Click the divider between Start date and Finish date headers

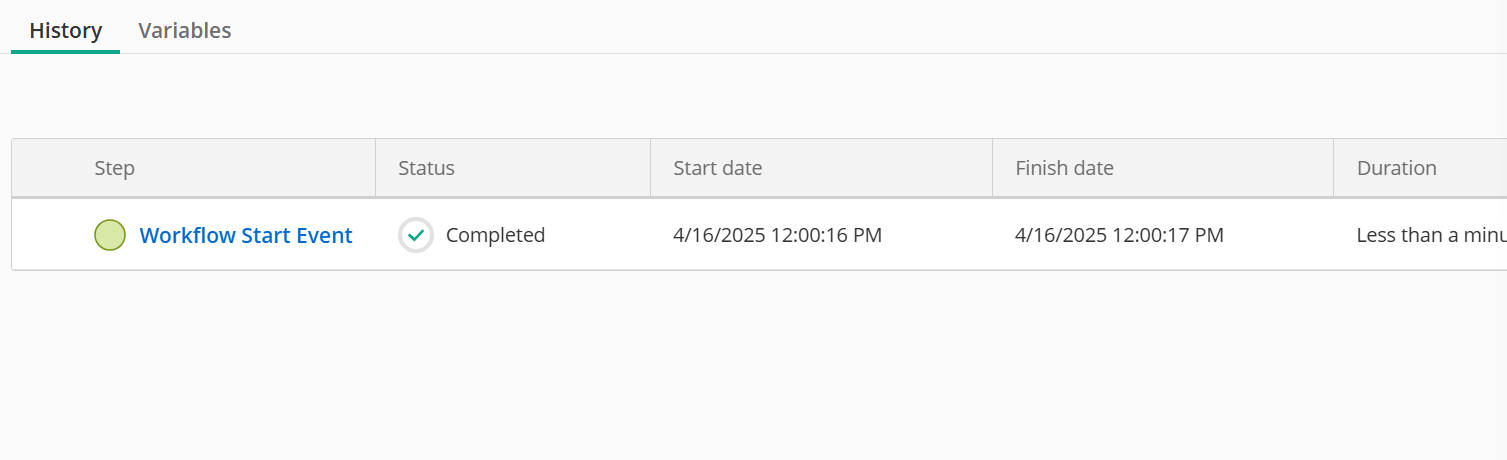click(x=992, y=168)
